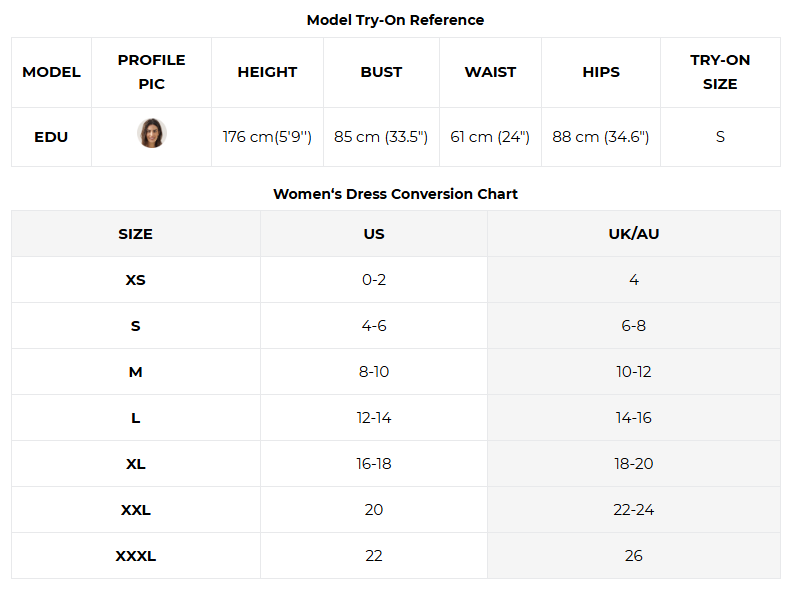The image size is (793, 601).
Task: Click EDU model's profile picture
Action: tap(152, 134)
